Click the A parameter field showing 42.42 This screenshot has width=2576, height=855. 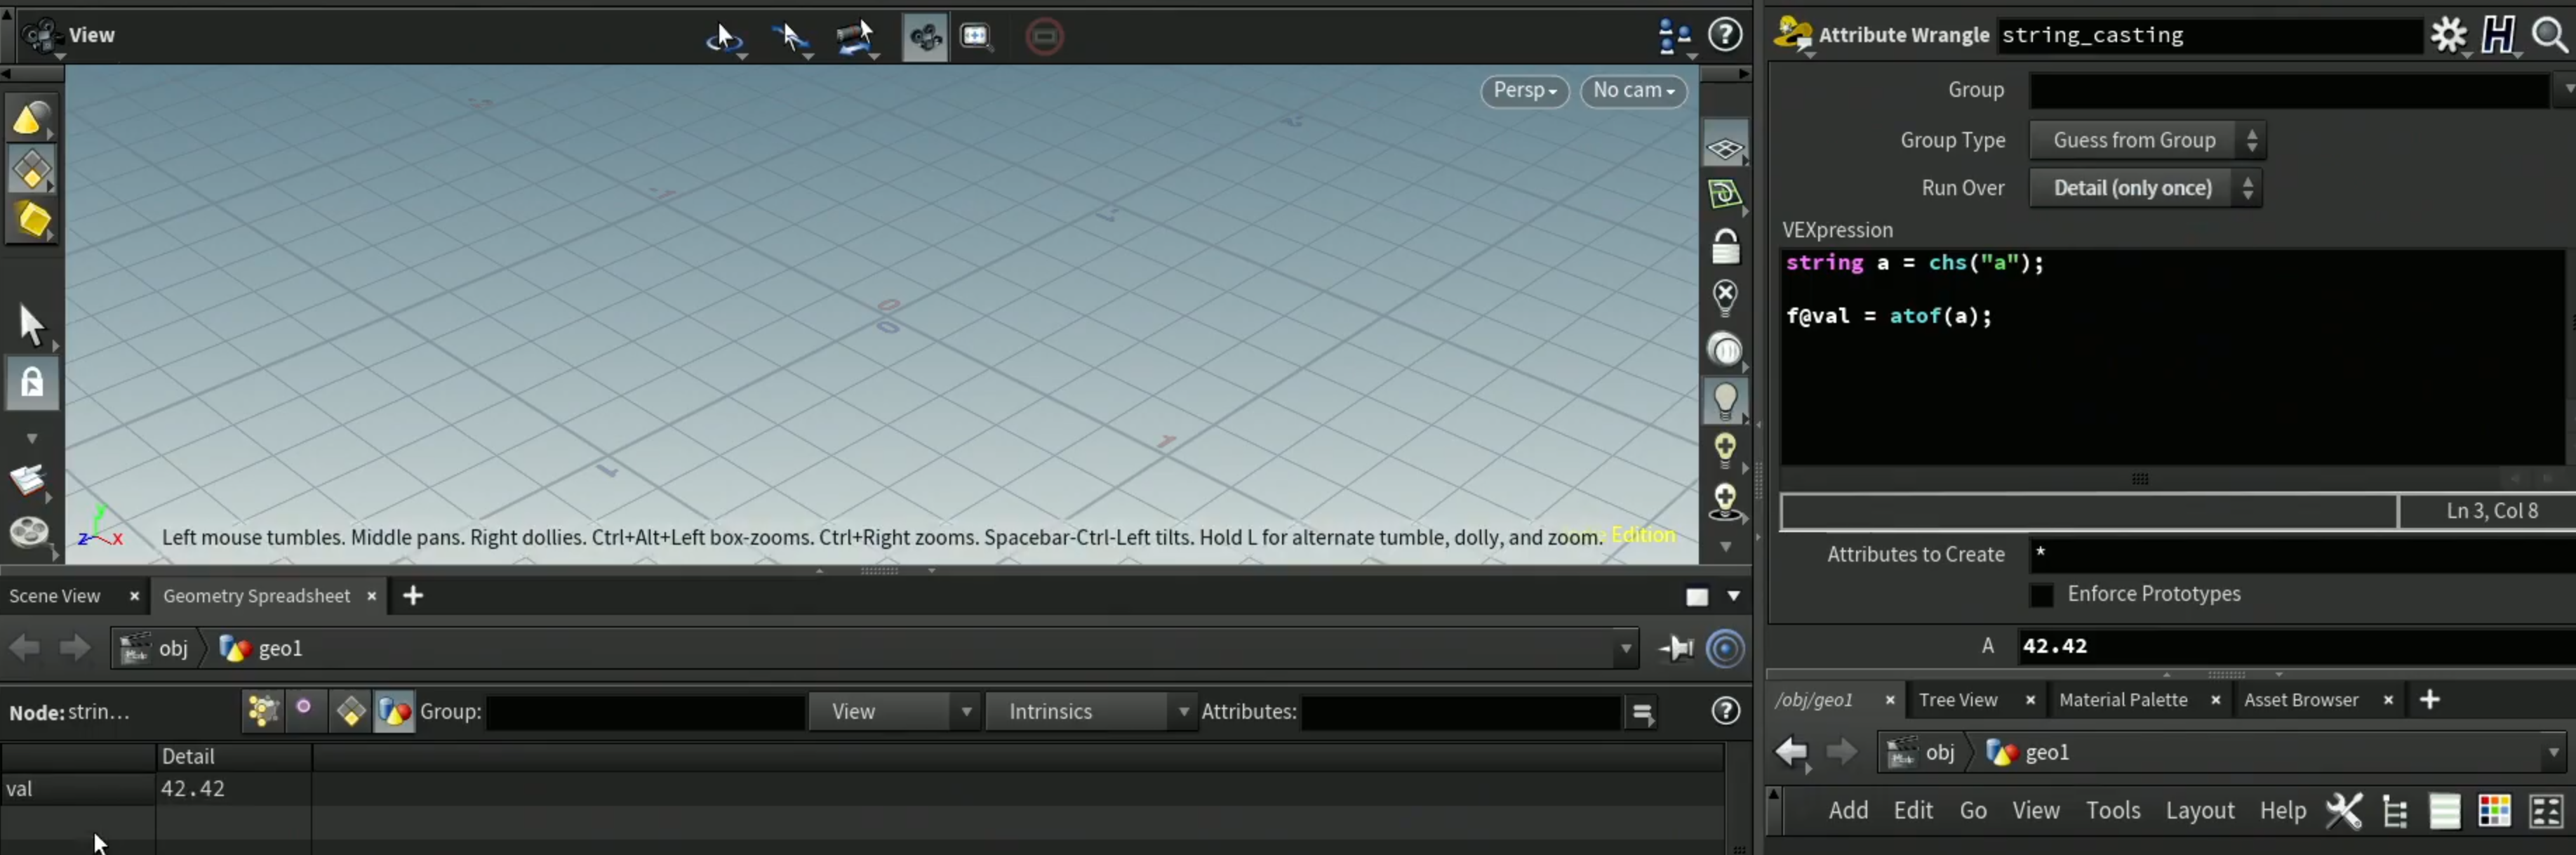coord(2295,646)
